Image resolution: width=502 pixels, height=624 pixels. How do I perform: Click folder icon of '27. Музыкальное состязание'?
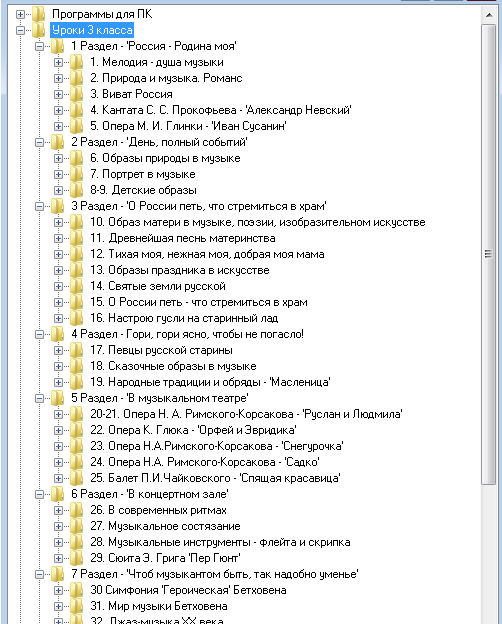point(76,526)
